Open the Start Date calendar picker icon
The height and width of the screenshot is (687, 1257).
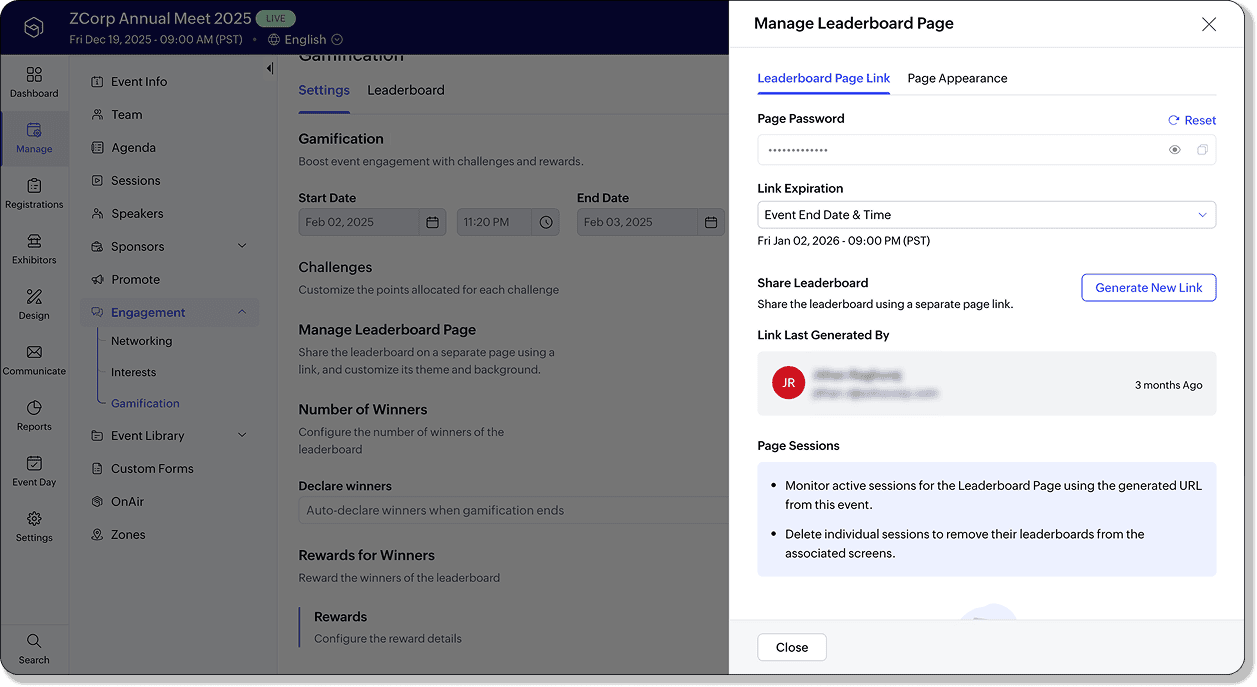432,222
